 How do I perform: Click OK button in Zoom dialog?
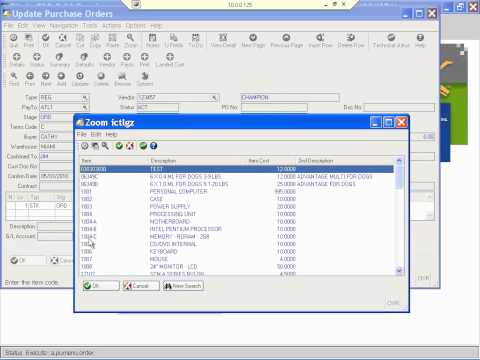click(x=101, y=286)
